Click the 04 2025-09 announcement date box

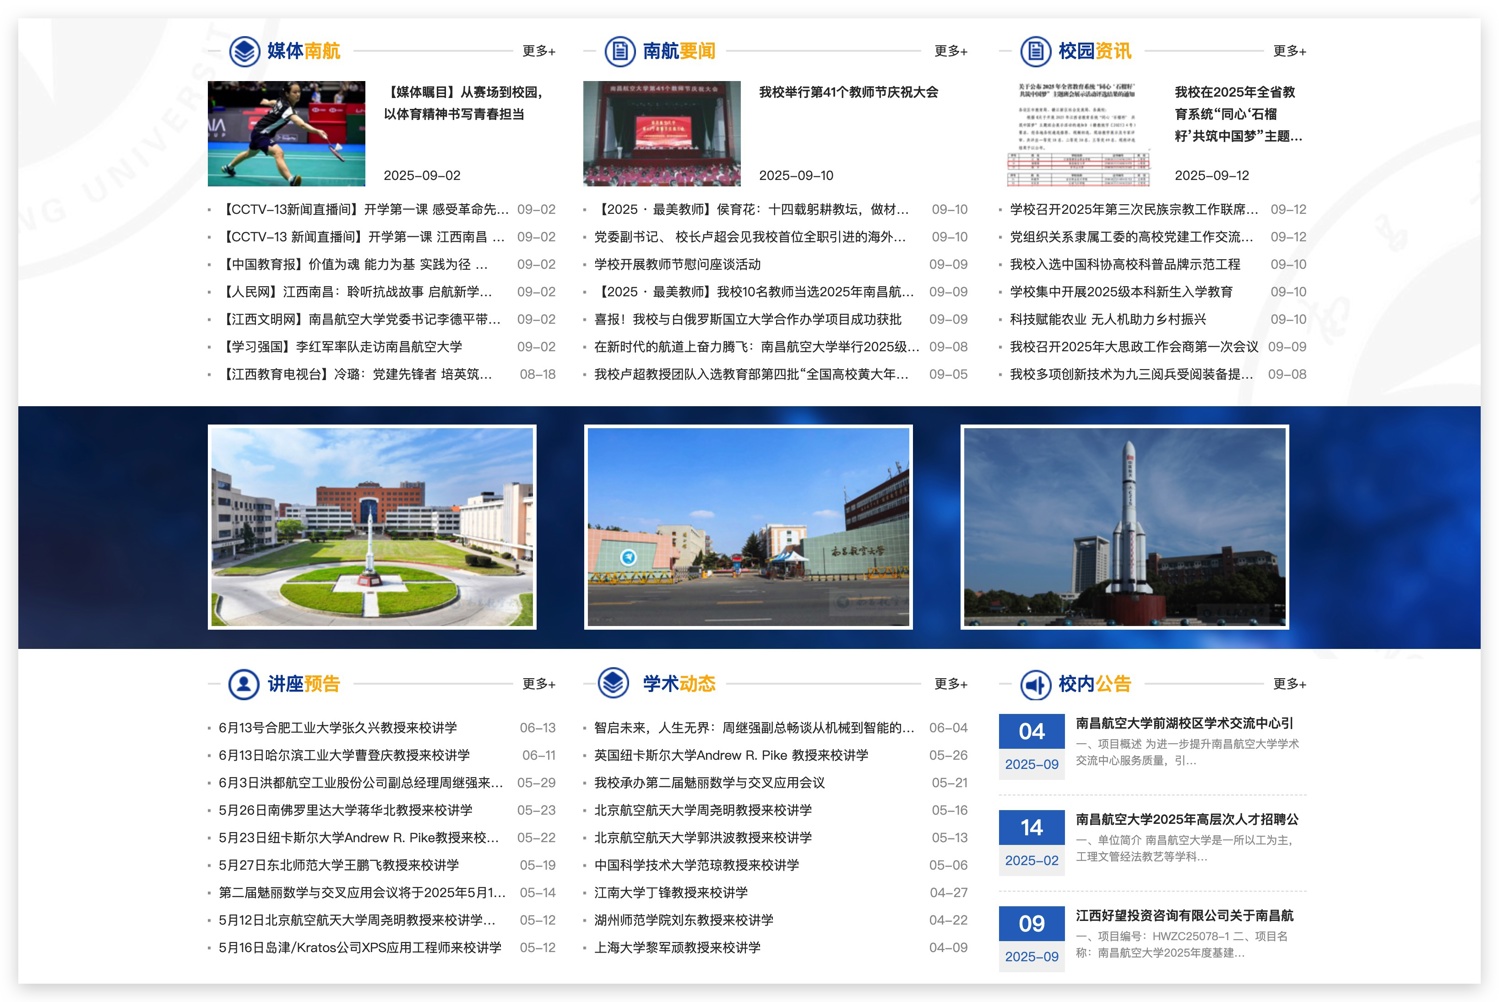[1031, 746]
